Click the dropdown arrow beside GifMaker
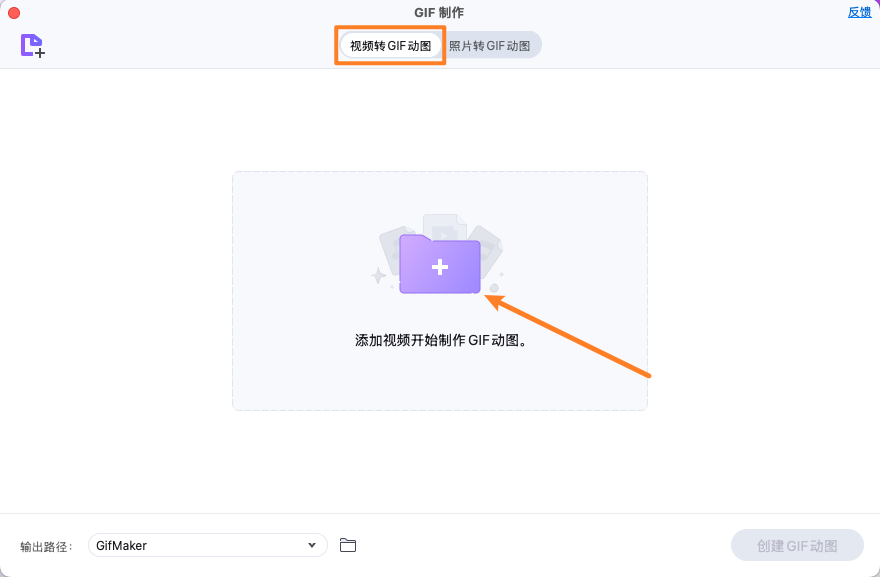Screen dimensions: 880x577 coord(311,545)
